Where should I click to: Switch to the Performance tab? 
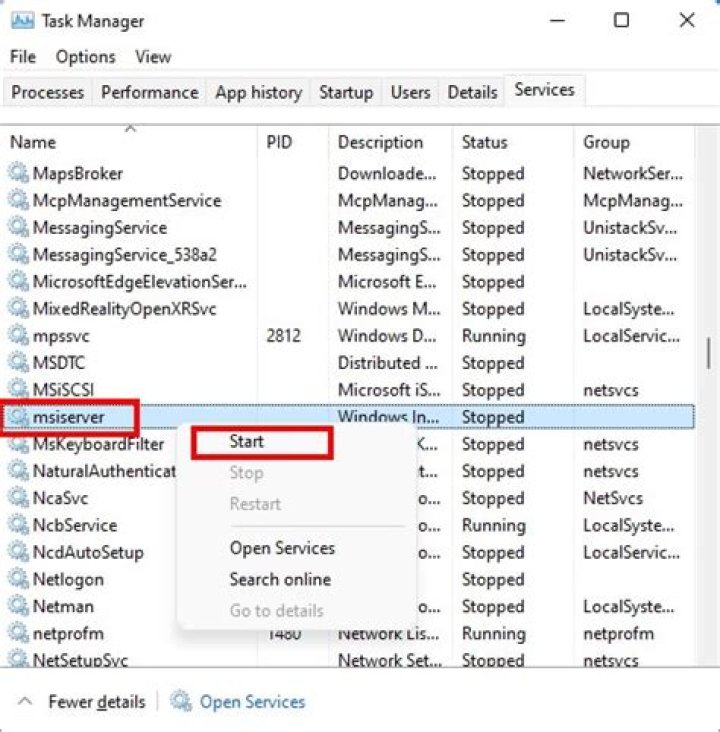click(x=150, y=92)
